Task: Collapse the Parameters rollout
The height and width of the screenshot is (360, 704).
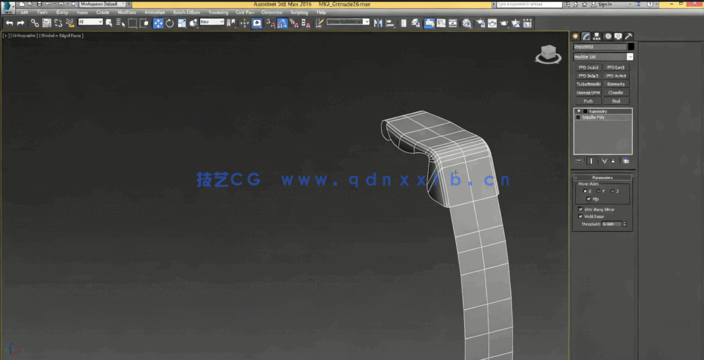Action: (602, 178)
